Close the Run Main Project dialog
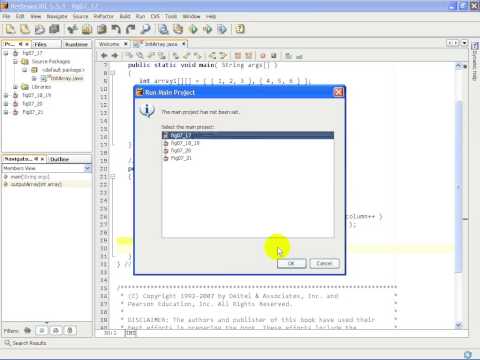 pos(338,92)
